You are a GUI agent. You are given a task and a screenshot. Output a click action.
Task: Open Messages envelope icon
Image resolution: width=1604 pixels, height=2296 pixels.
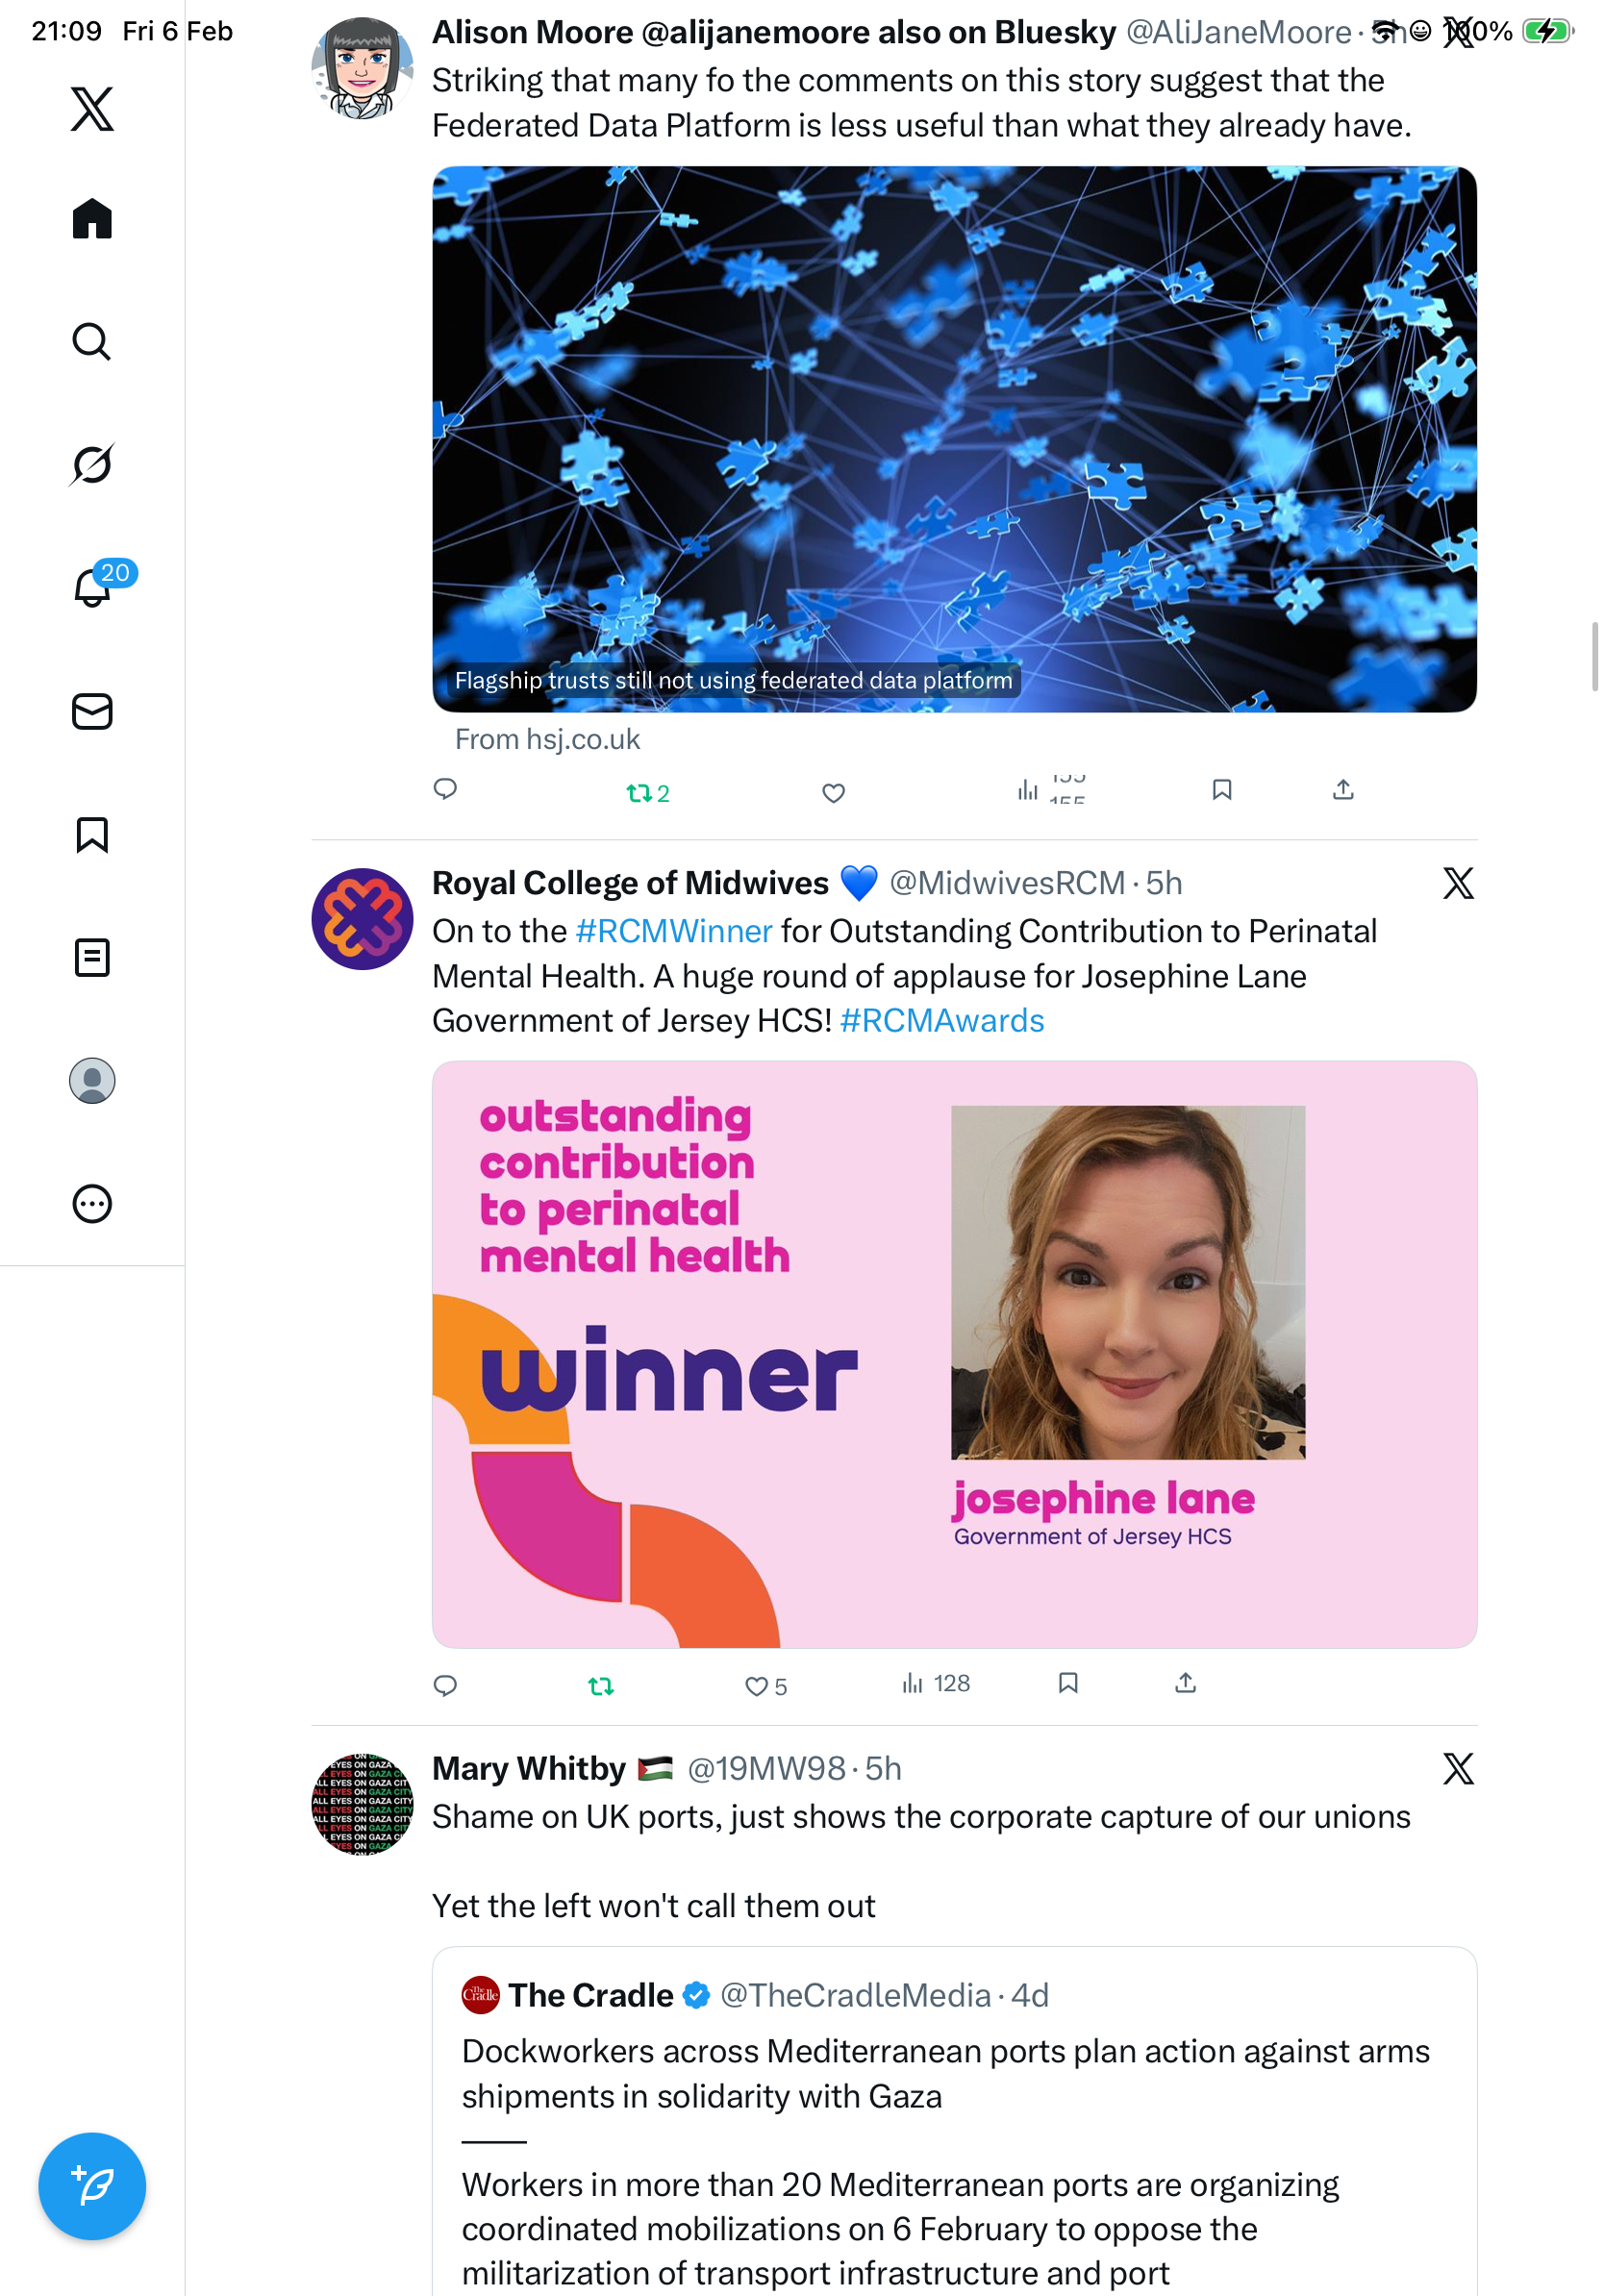pyautogui.click(x=92, y=711)
